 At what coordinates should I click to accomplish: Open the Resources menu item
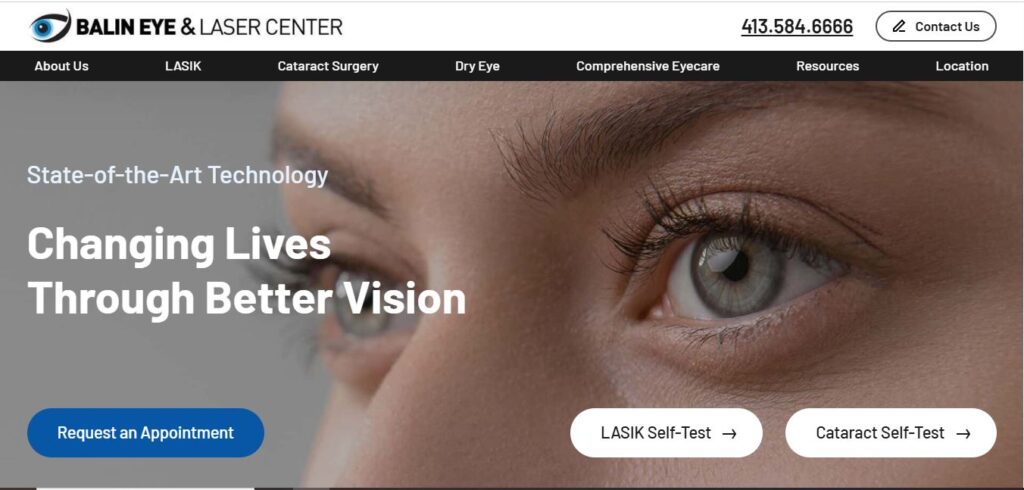pos(827,66)
